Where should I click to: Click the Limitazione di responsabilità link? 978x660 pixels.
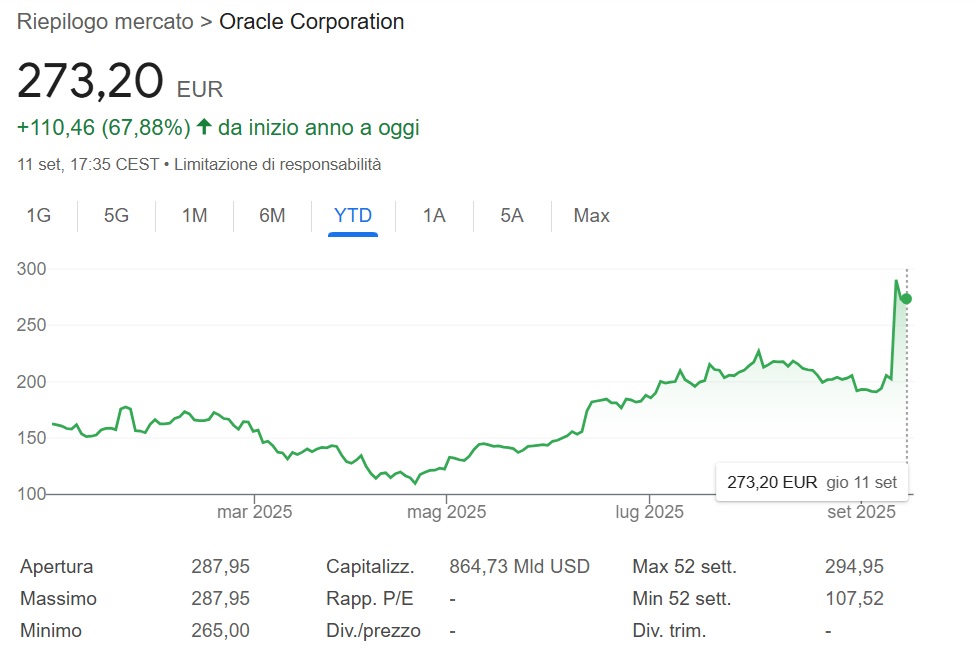coord(277,164)
